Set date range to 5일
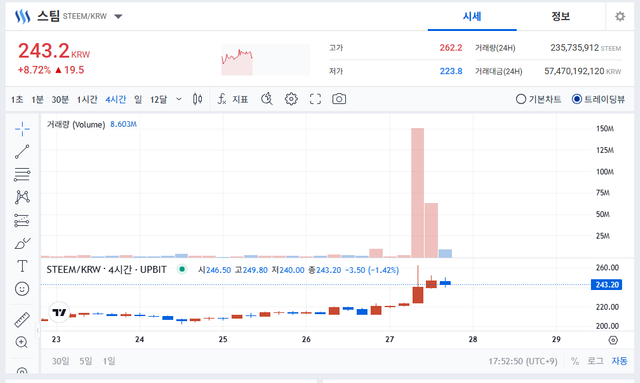The width and height of the screenshot is (640, 383). click(86, 361)
